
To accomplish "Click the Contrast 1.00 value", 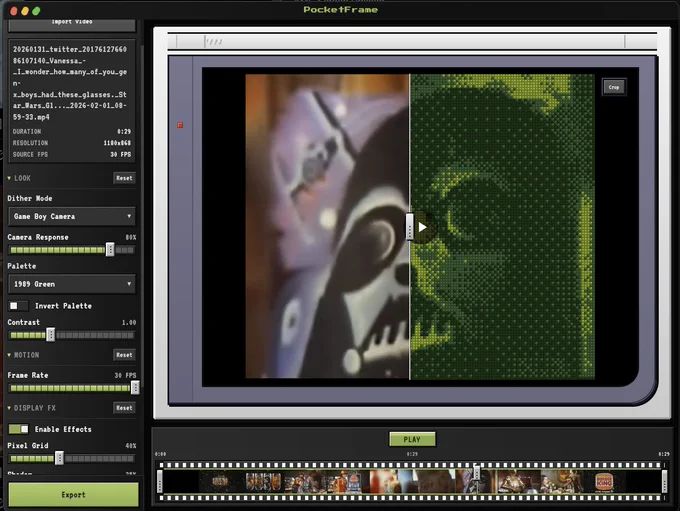I will (129, 323).
